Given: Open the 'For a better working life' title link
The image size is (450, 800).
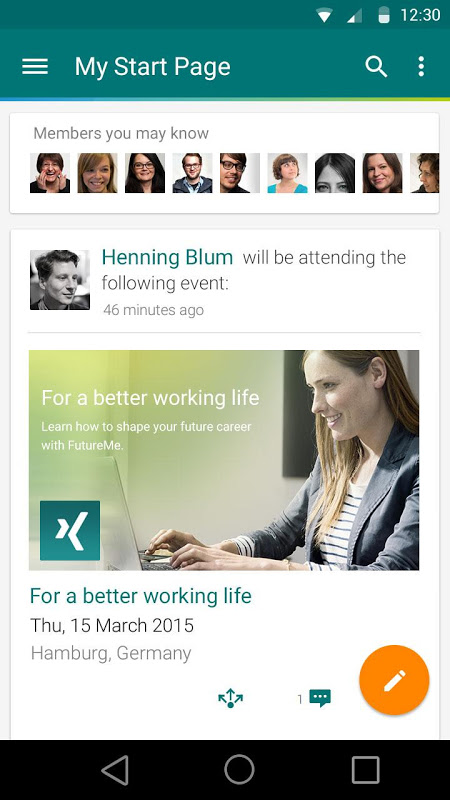Looking at the screenshot, I should pos(141,596).
